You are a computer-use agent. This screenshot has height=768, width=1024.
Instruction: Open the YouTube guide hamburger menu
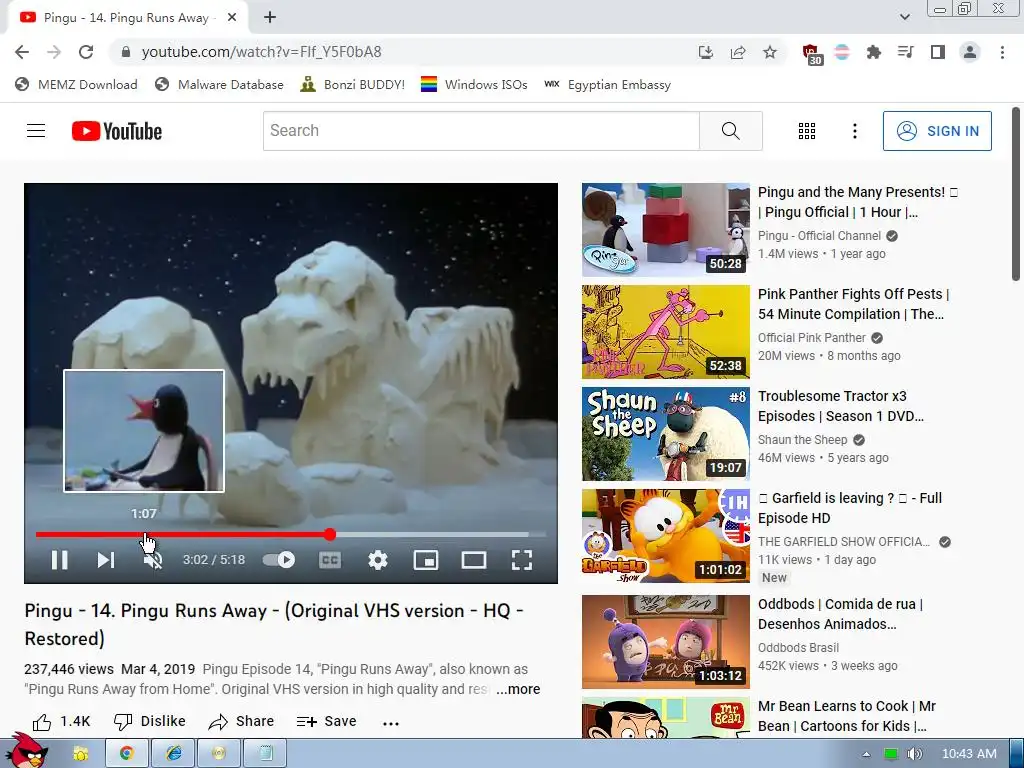tap(36, 131)
